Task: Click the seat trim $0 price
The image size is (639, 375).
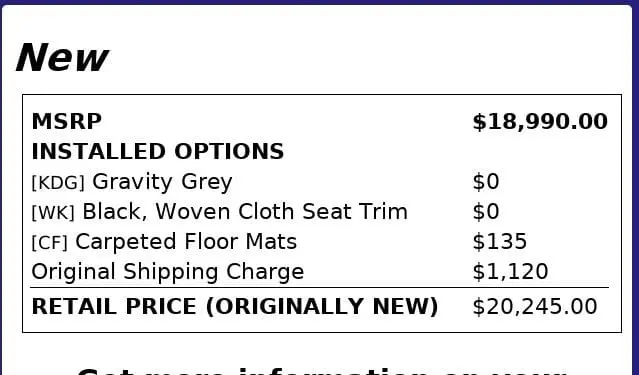Action: [x=486, y=212]
